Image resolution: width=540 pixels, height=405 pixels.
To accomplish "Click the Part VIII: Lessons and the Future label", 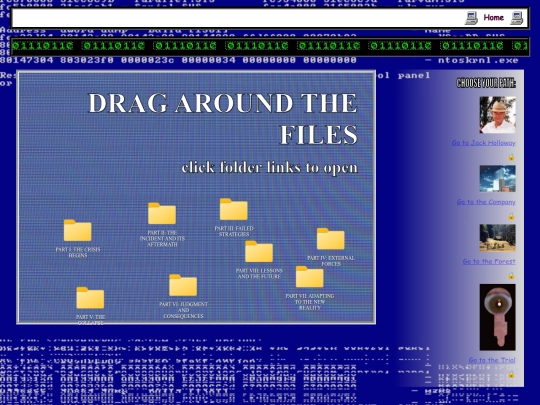I will 259,273.
